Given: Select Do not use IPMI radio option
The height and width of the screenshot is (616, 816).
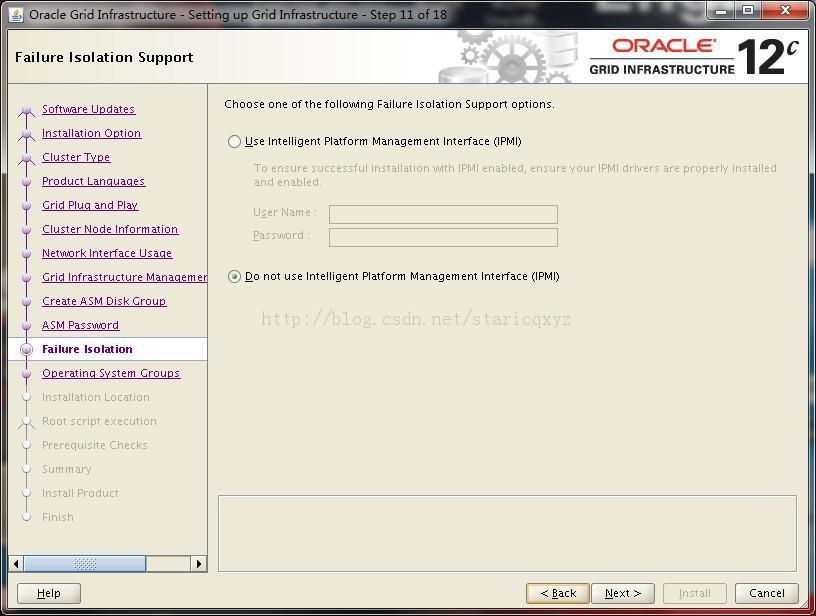Looking at the screenshot, I should (235, 276).
